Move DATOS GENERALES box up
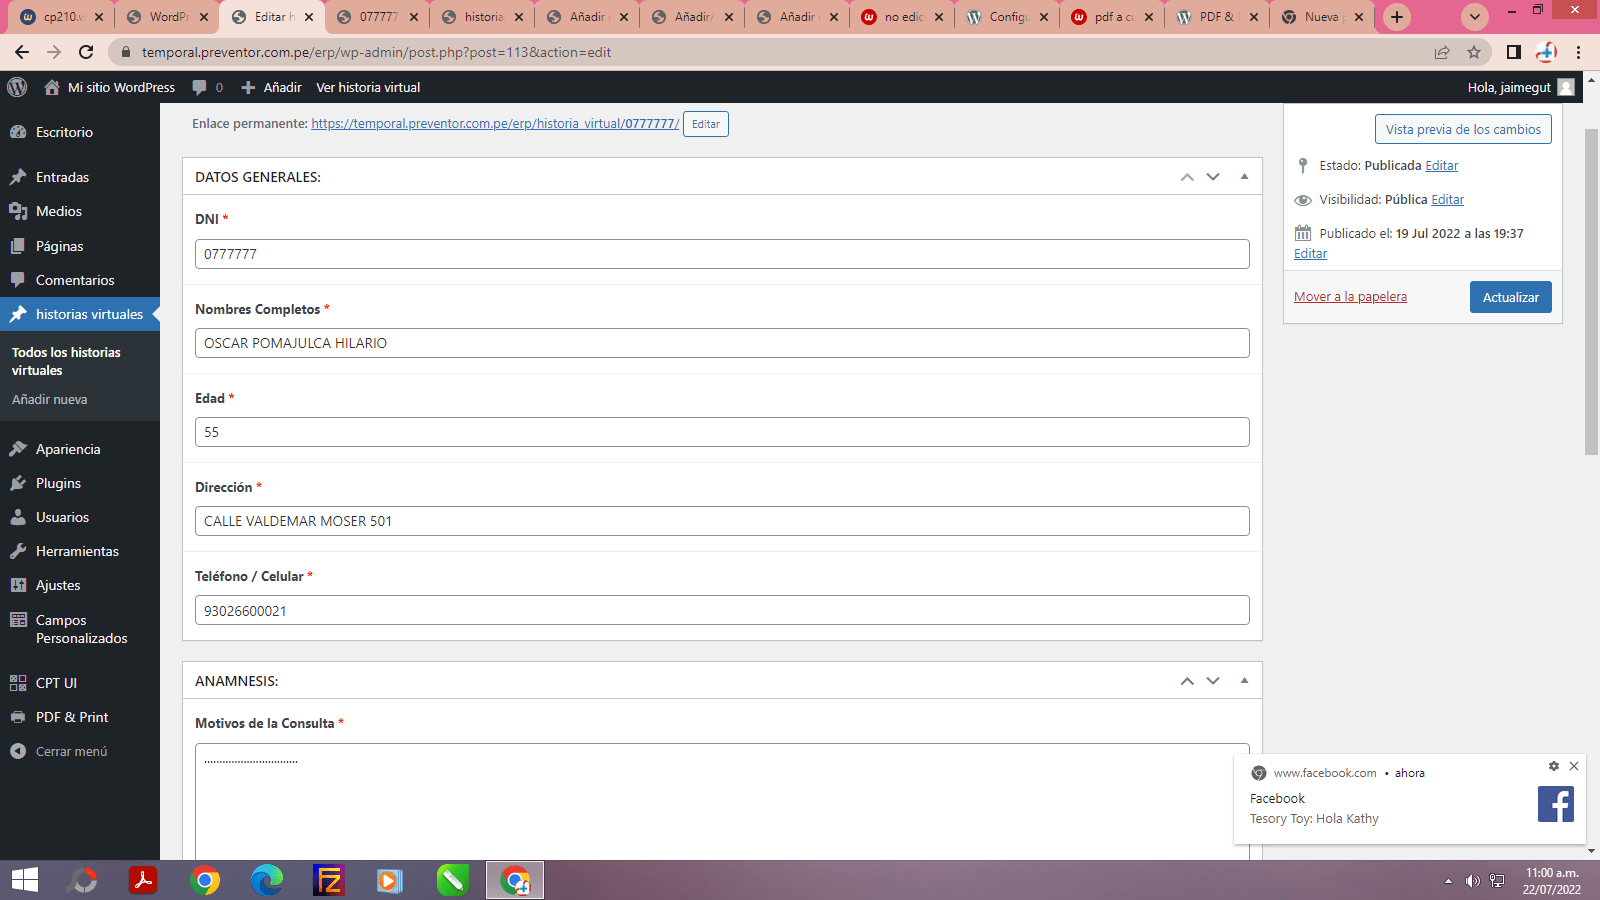 click(1187, 177)
